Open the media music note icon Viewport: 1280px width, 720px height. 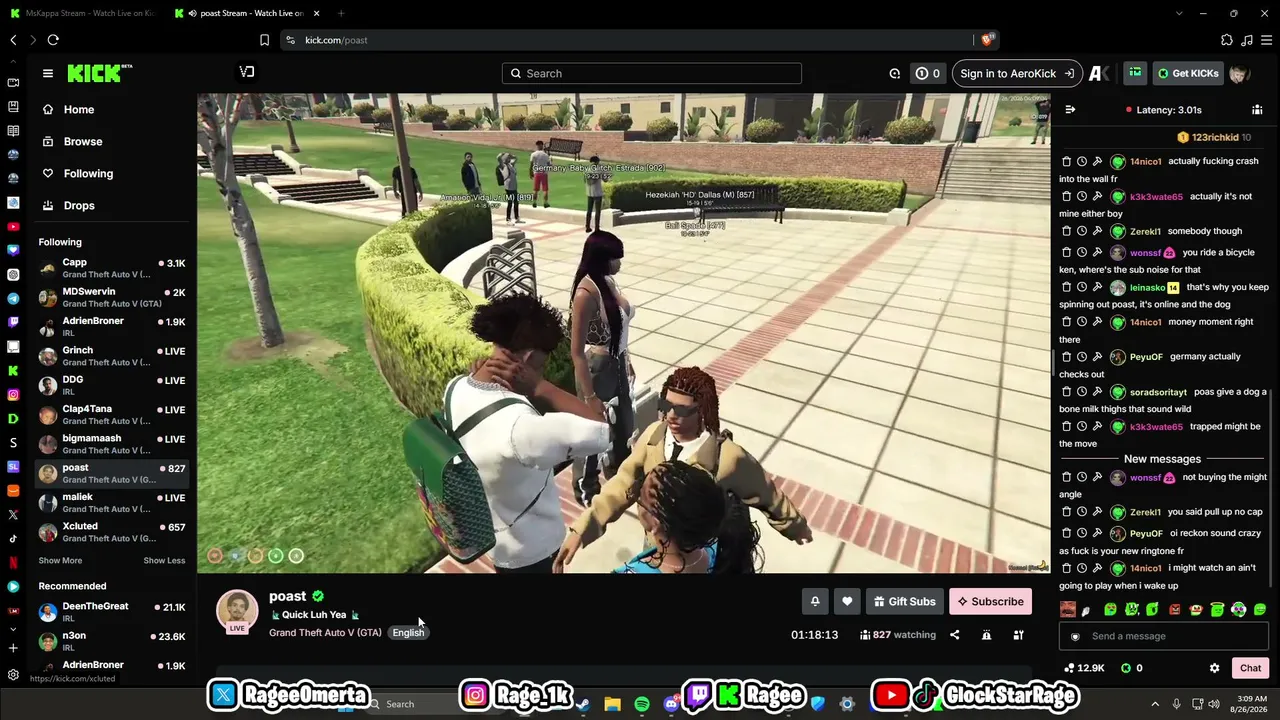click(x=1246, y=40)
